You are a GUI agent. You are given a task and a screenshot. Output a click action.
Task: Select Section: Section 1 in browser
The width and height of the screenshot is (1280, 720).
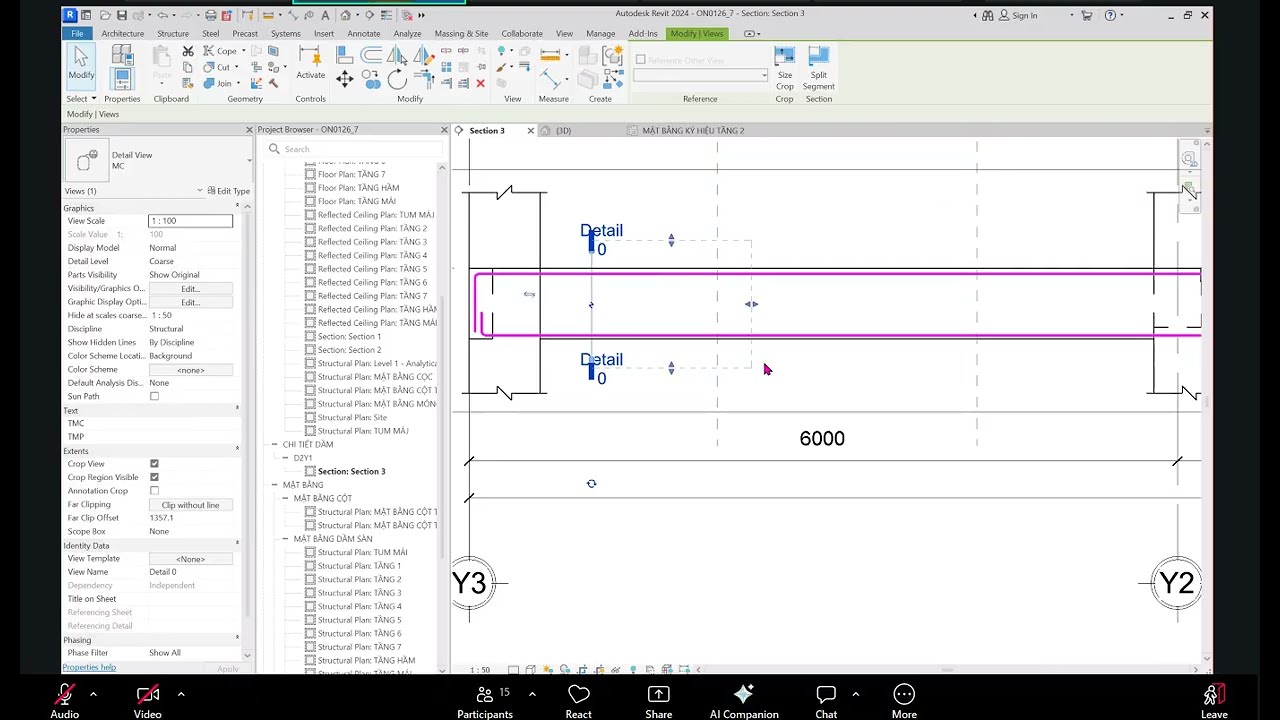349,337
